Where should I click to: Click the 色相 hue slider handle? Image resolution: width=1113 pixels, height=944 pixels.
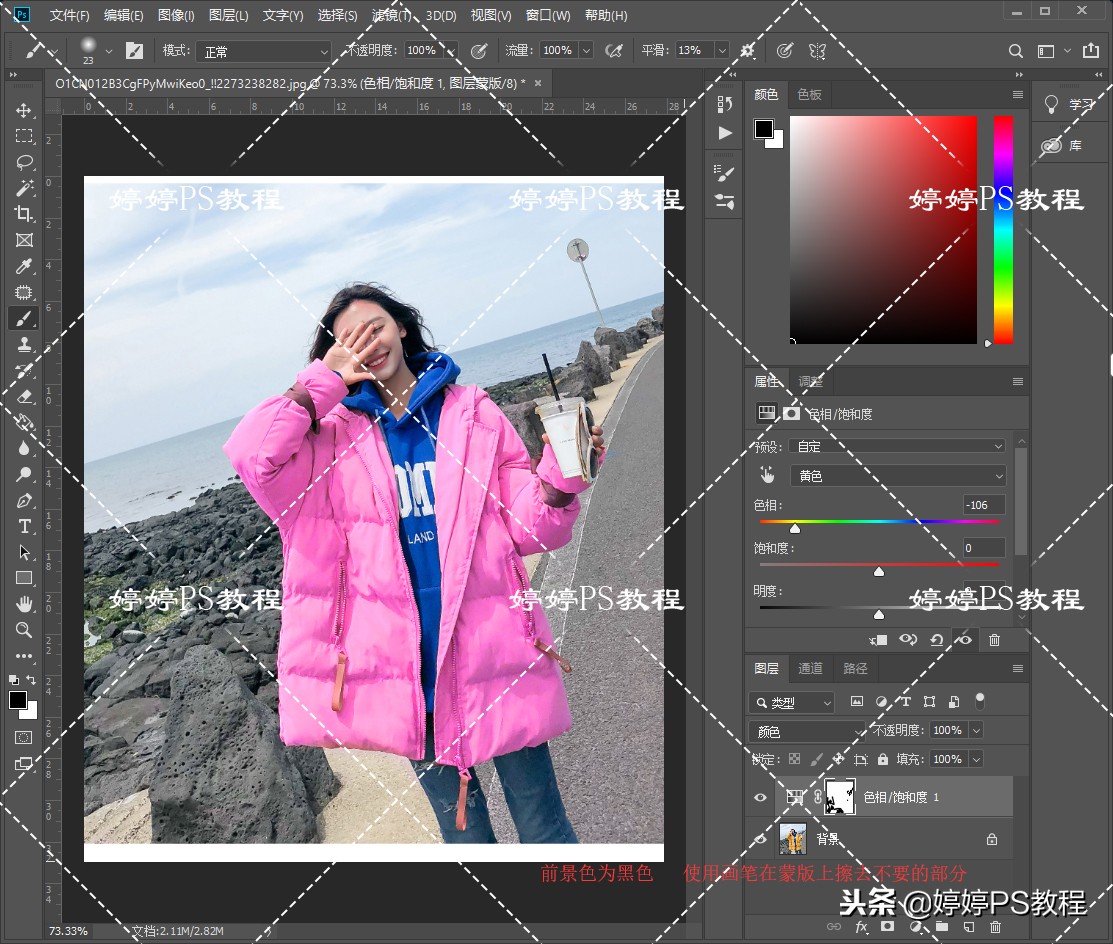795,528
